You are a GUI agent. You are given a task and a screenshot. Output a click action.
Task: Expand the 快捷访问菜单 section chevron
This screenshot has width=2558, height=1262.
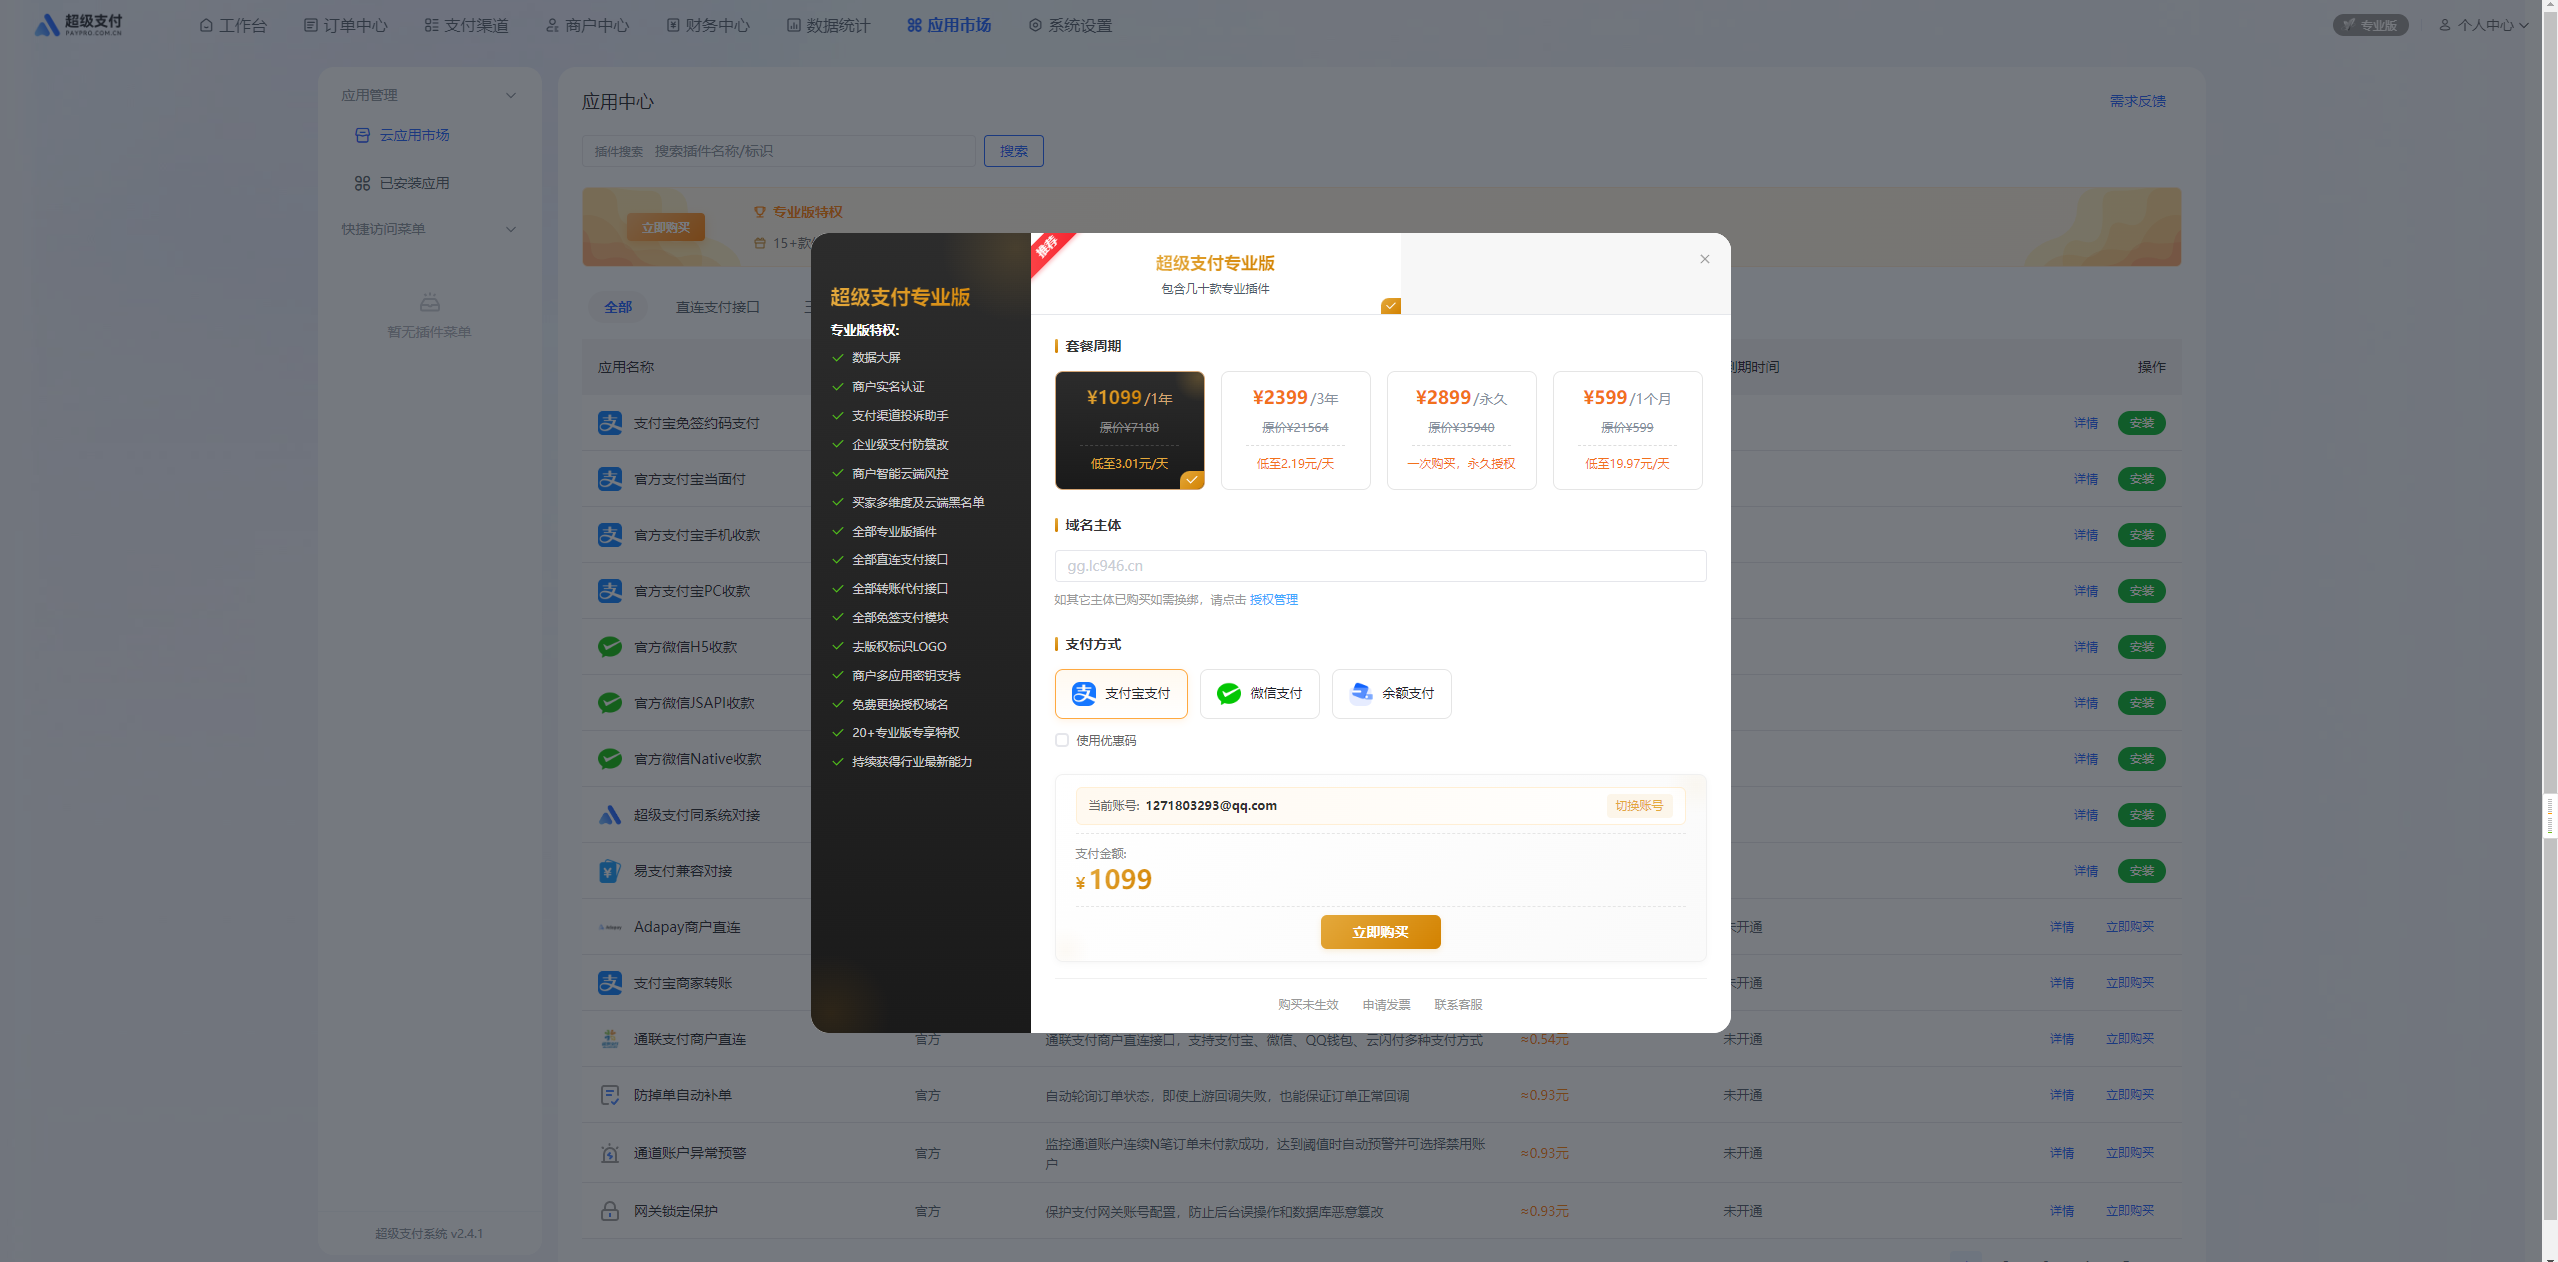pos(511,229)
